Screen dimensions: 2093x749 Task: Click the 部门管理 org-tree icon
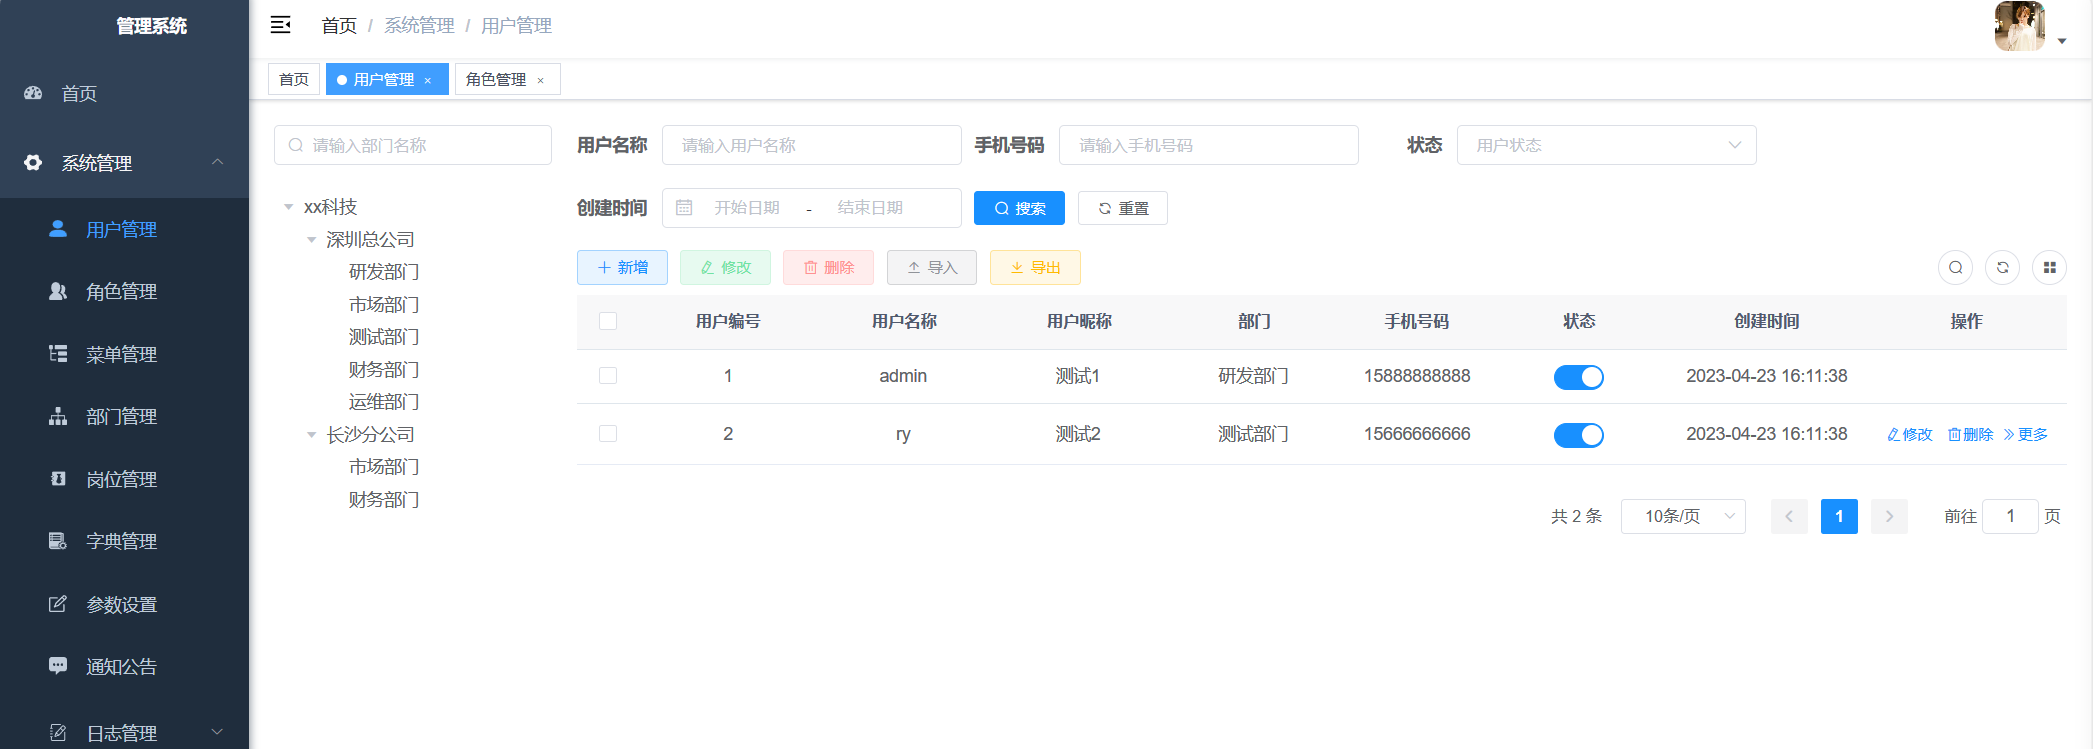pyautogui.click(x=58, y=416)
